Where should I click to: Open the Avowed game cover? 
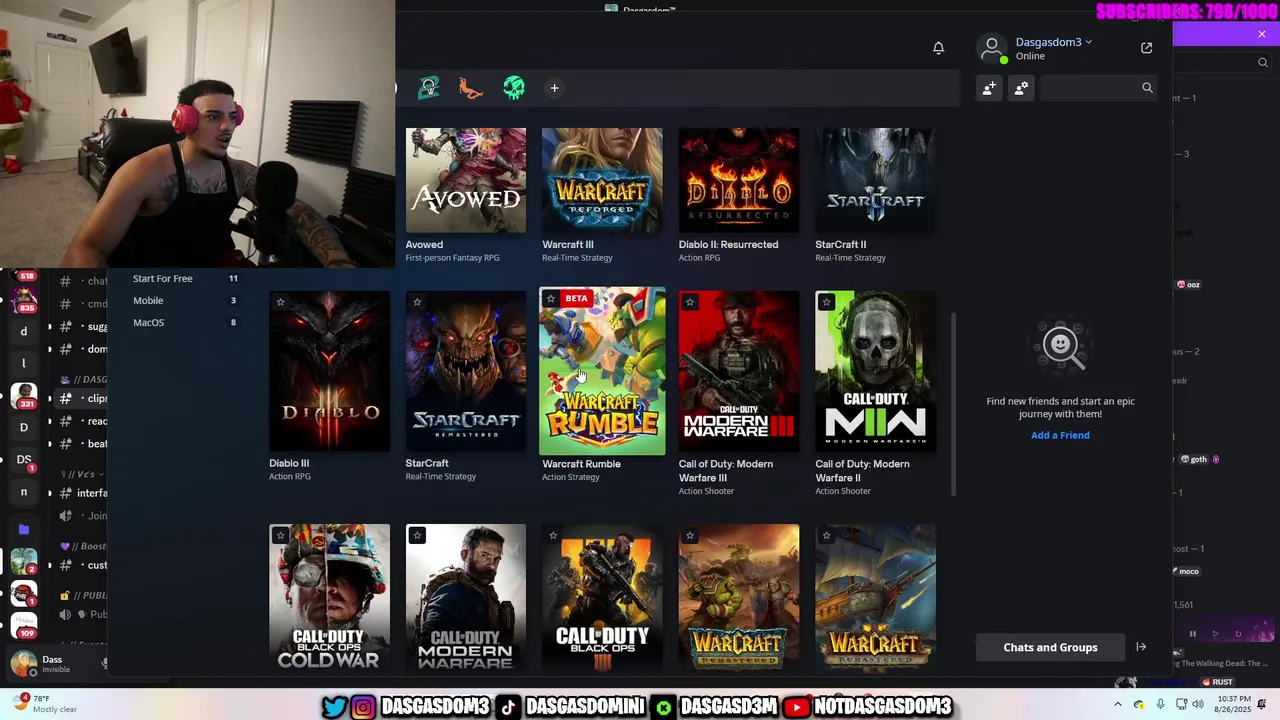[466, 180]
